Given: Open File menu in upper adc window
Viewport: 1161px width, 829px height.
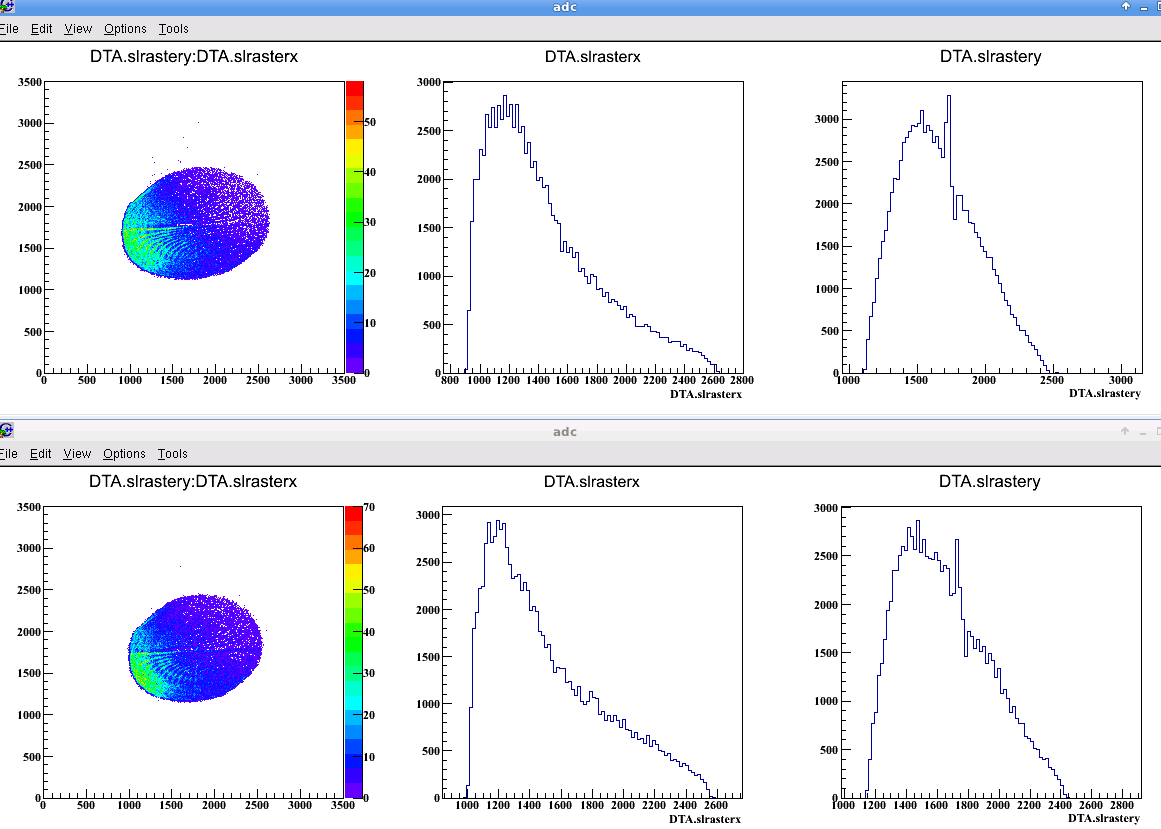Looking at the screenshot, I should pos(8,29).
